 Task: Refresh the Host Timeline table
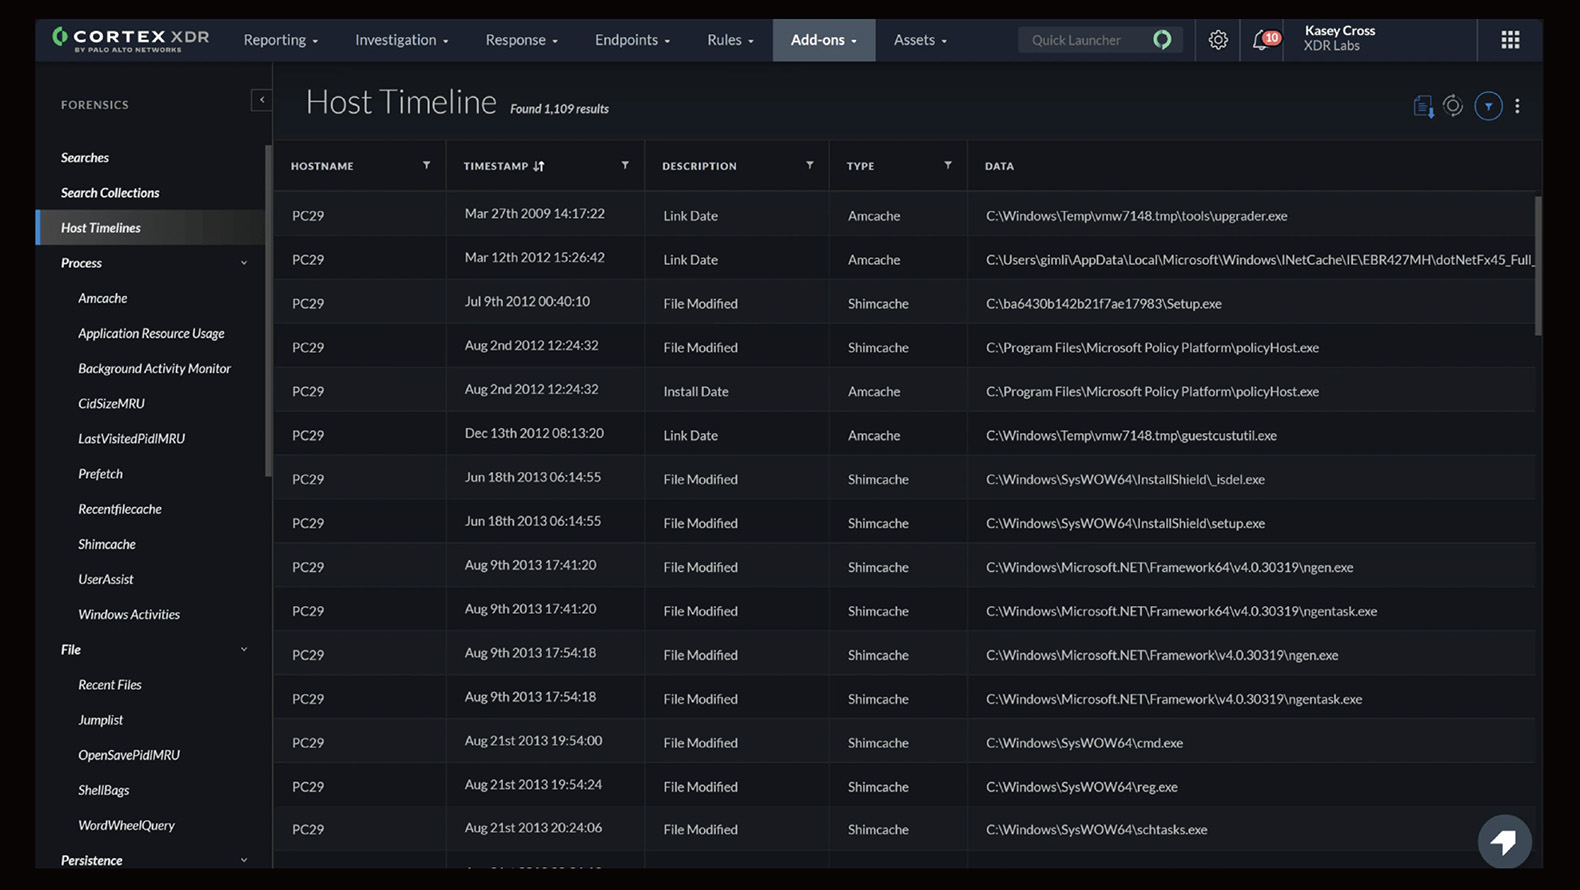point(1453,106)
